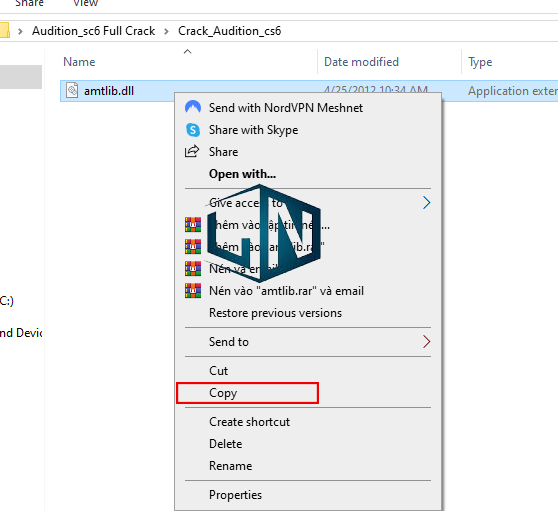Viewport: 558px width, 511px height.
Task: Click the sort arrow above Name column
Action: click(188, 52)
